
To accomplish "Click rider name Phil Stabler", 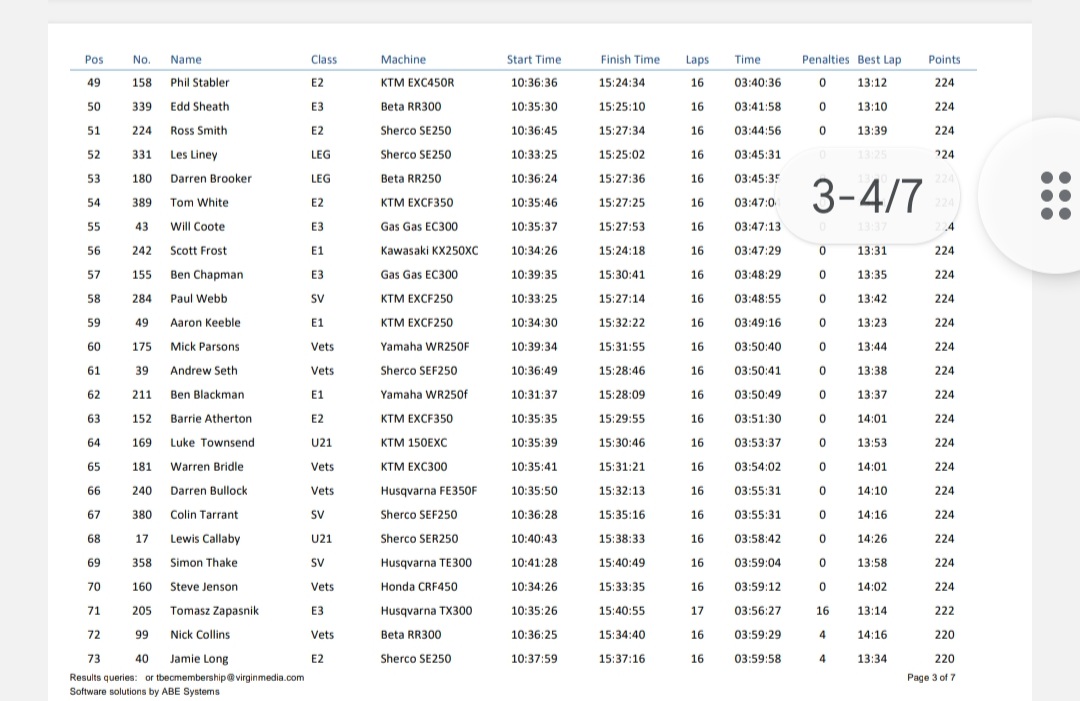I will click(199, 83).
